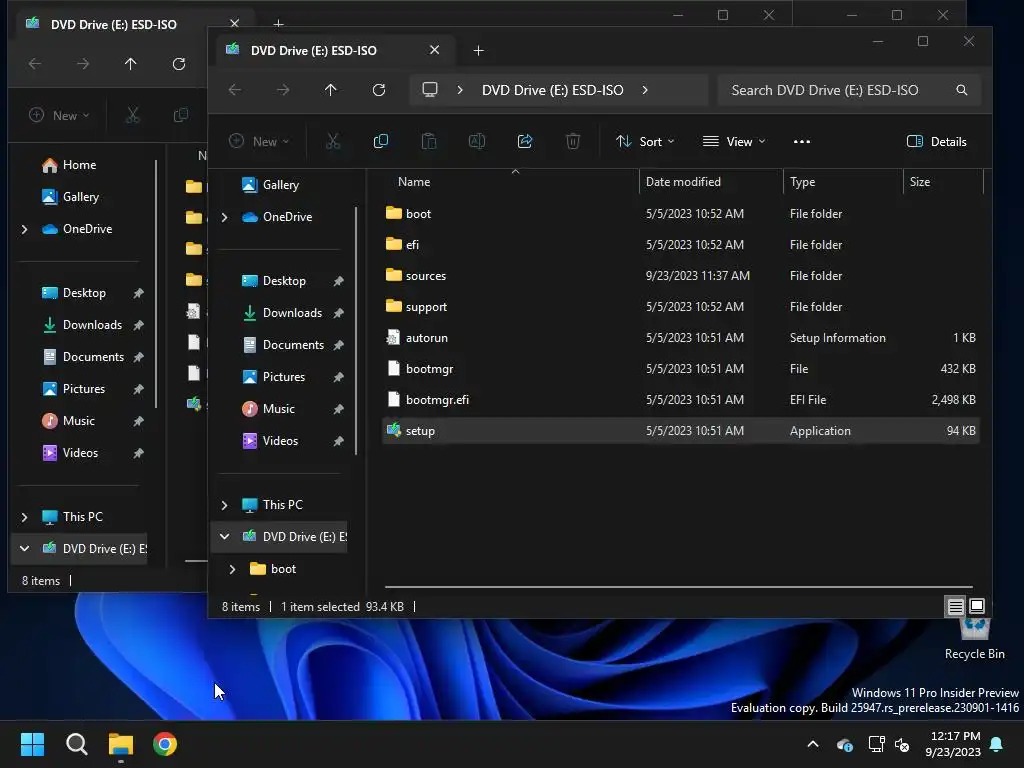Viewport: 1024px width, 768px height.
Task: Click Refresh icon in the back window
Action: [x=179, y=64]
